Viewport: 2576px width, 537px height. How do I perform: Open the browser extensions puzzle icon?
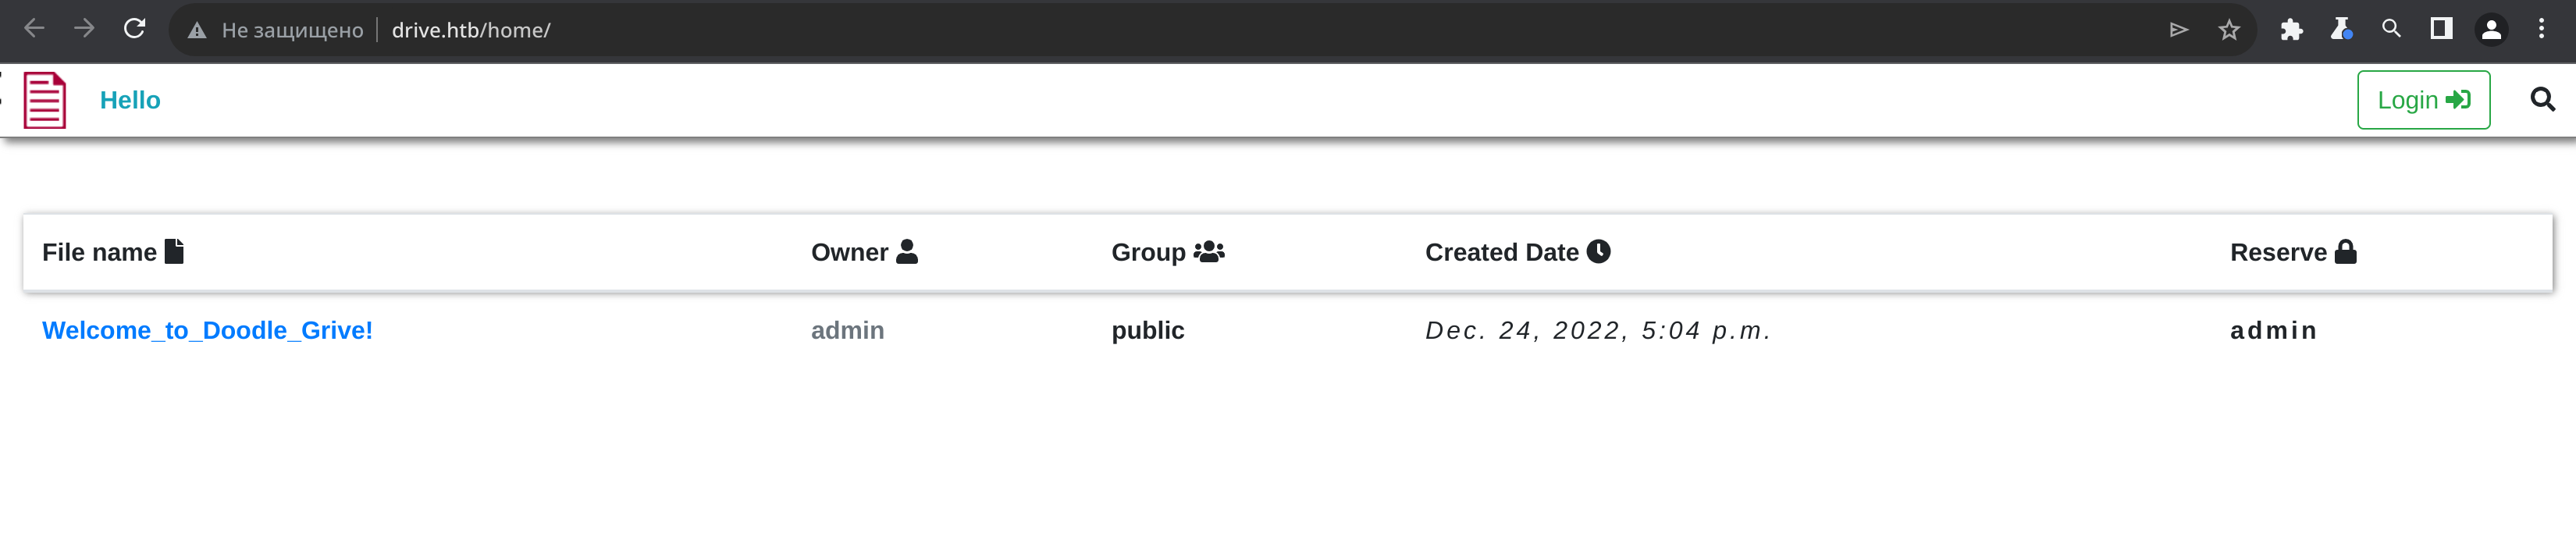(x=2291, y=30)
